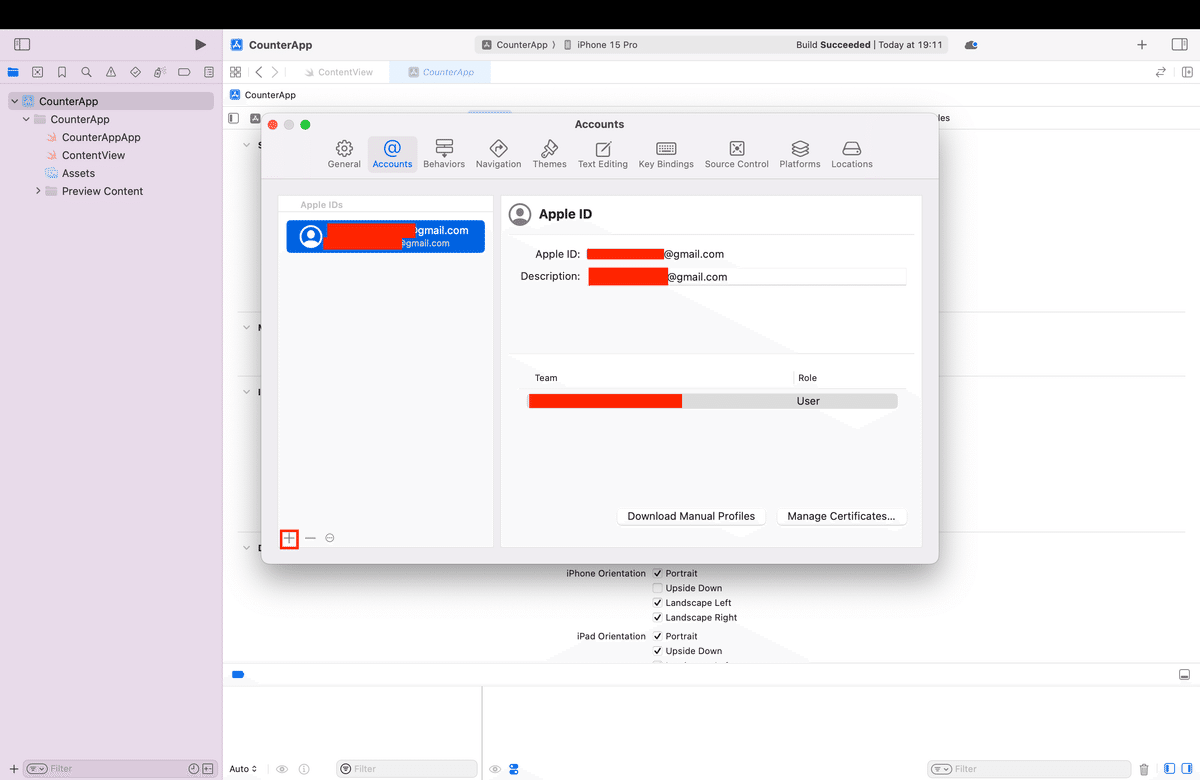The height and width of the screenshot is (780, 1200).
Task: Open the Source Control settings tab
Action: pyautogui.click(x=737, y=154)
